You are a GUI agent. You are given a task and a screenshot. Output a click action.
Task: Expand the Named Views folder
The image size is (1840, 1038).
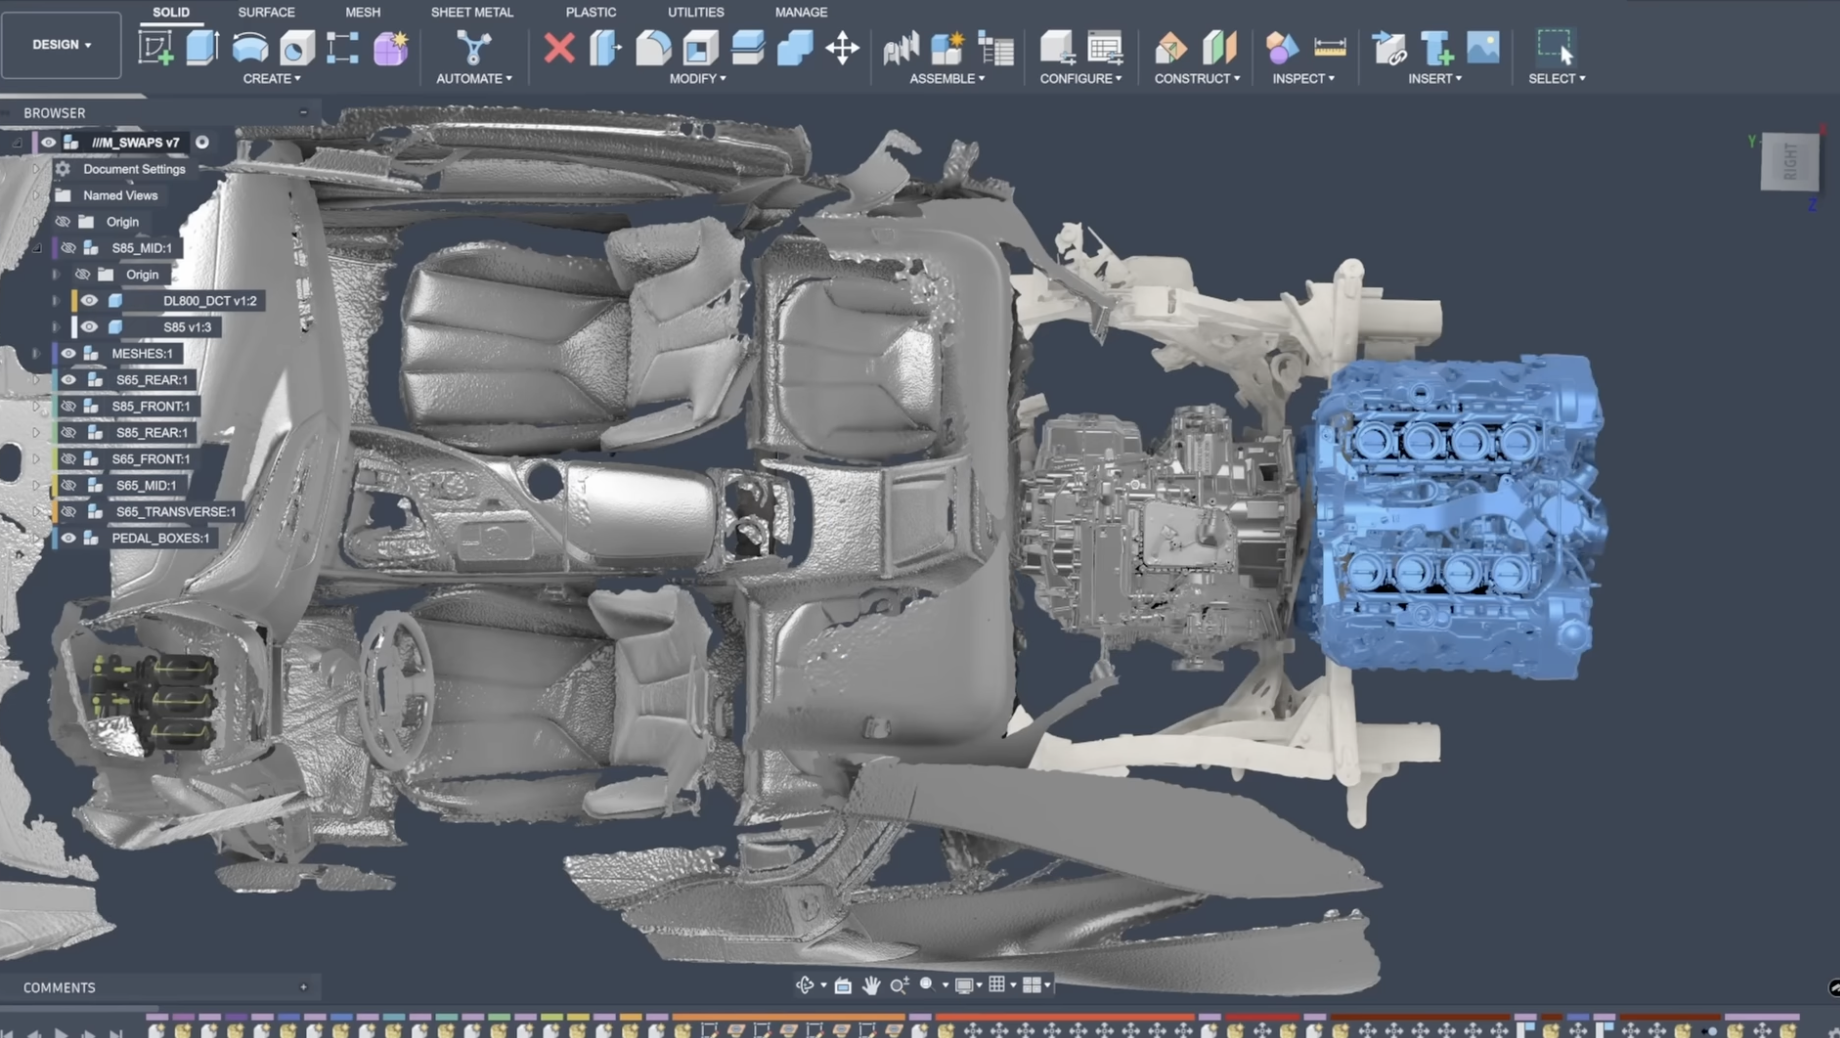[37, 195]
